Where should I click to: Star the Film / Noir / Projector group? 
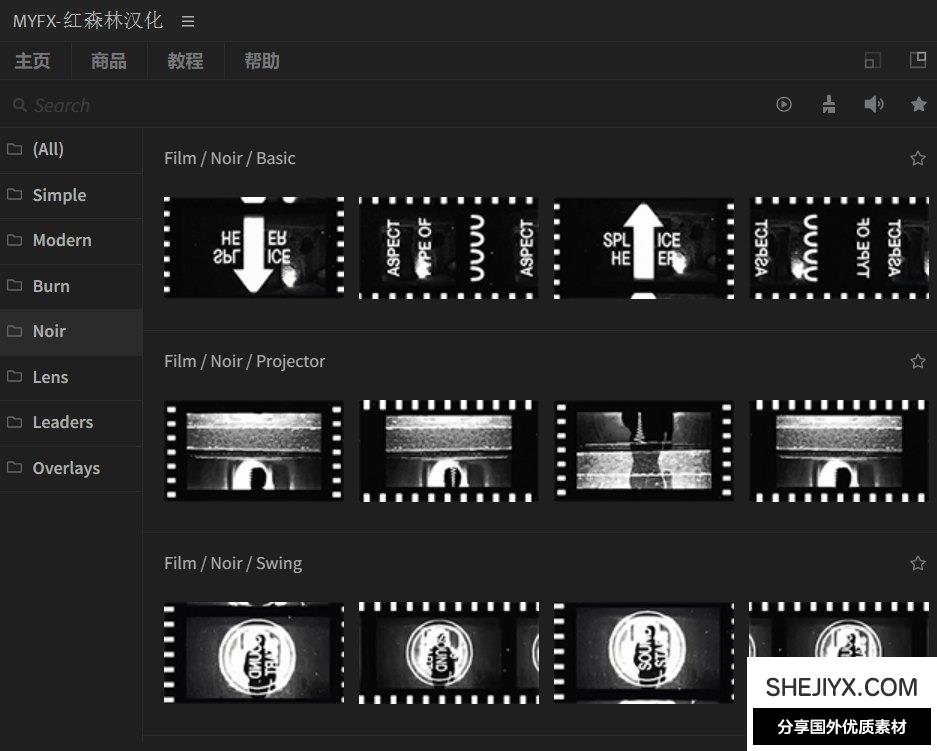point(917,361)
